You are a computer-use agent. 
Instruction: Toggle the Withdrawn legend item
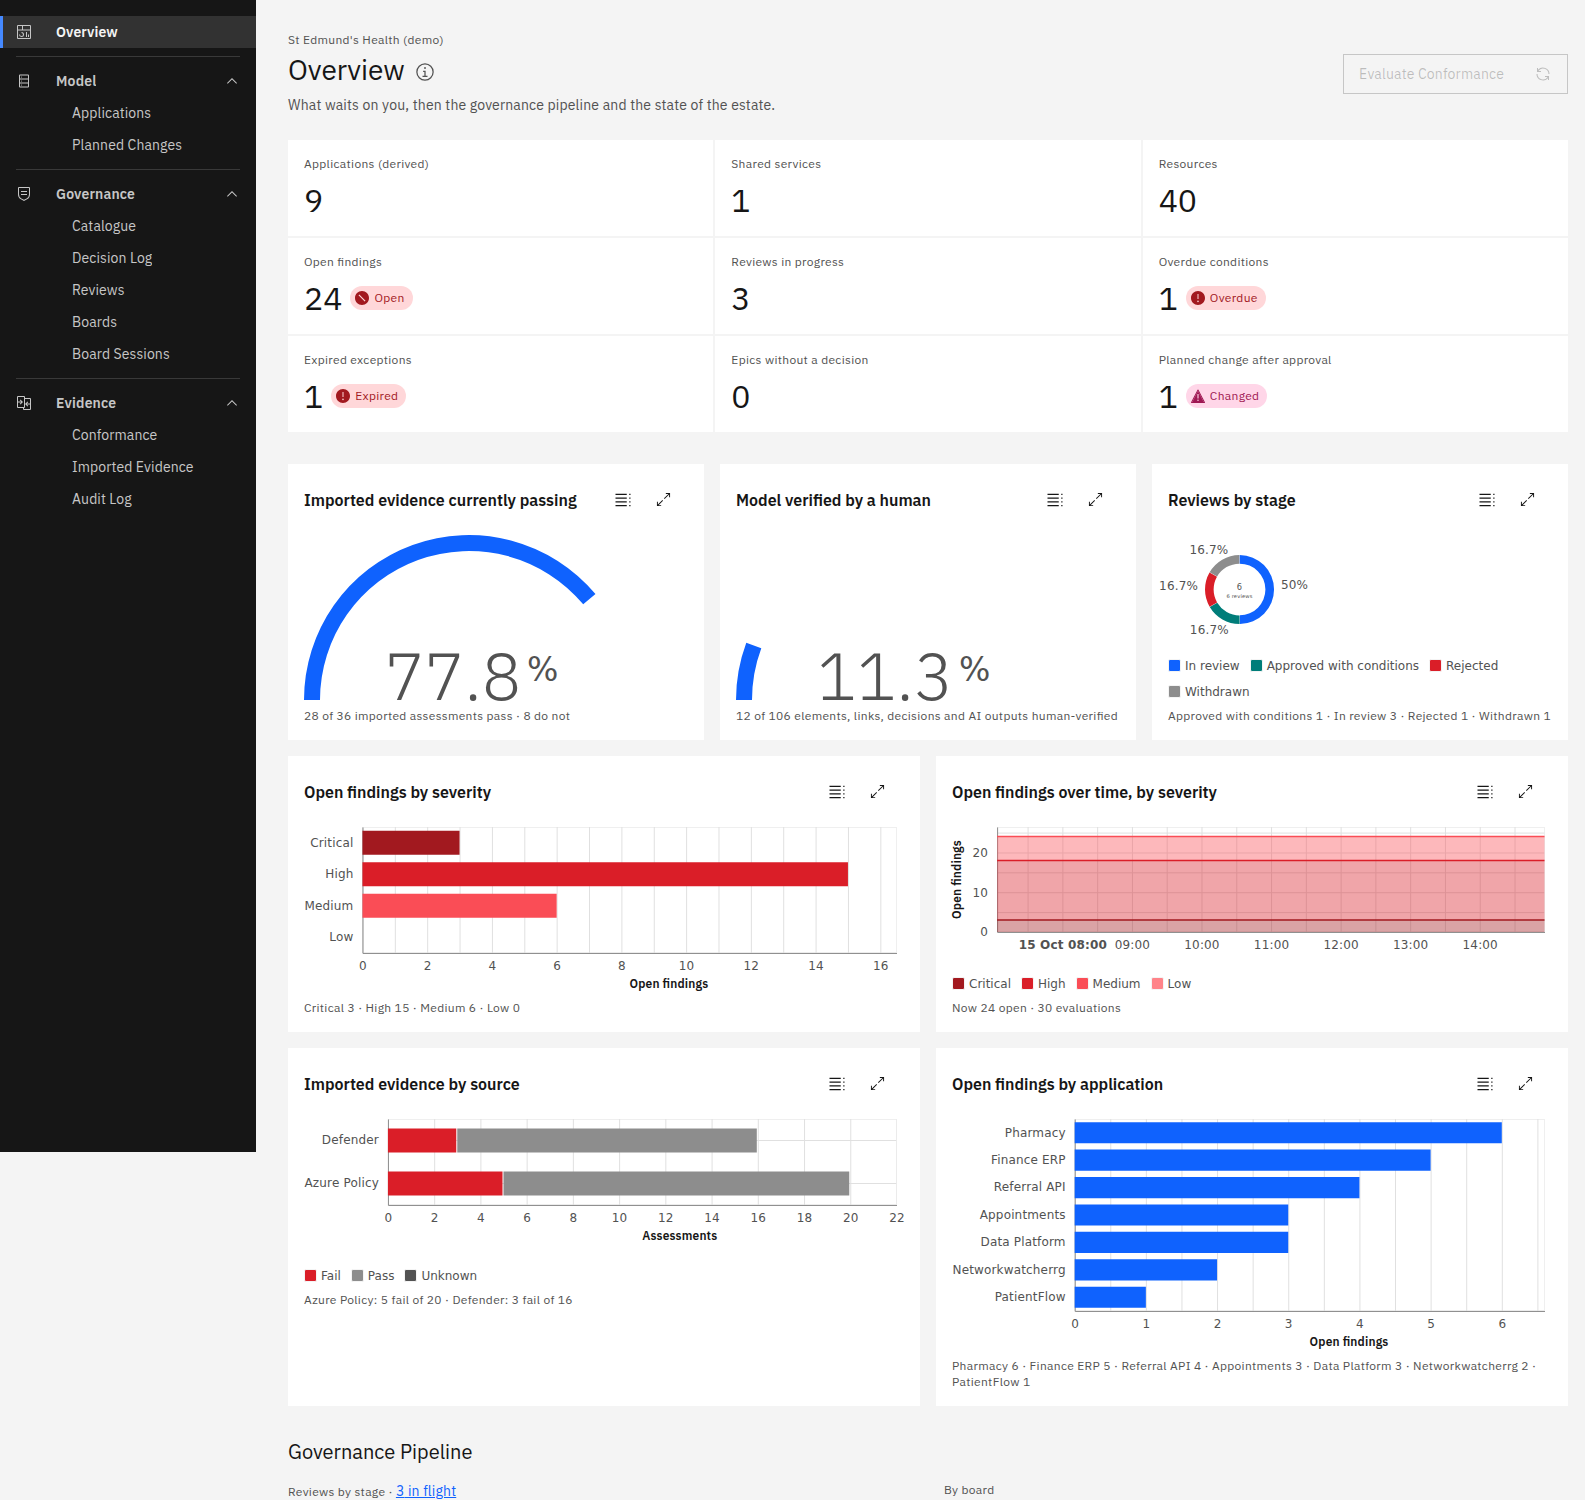[1209, 692]
